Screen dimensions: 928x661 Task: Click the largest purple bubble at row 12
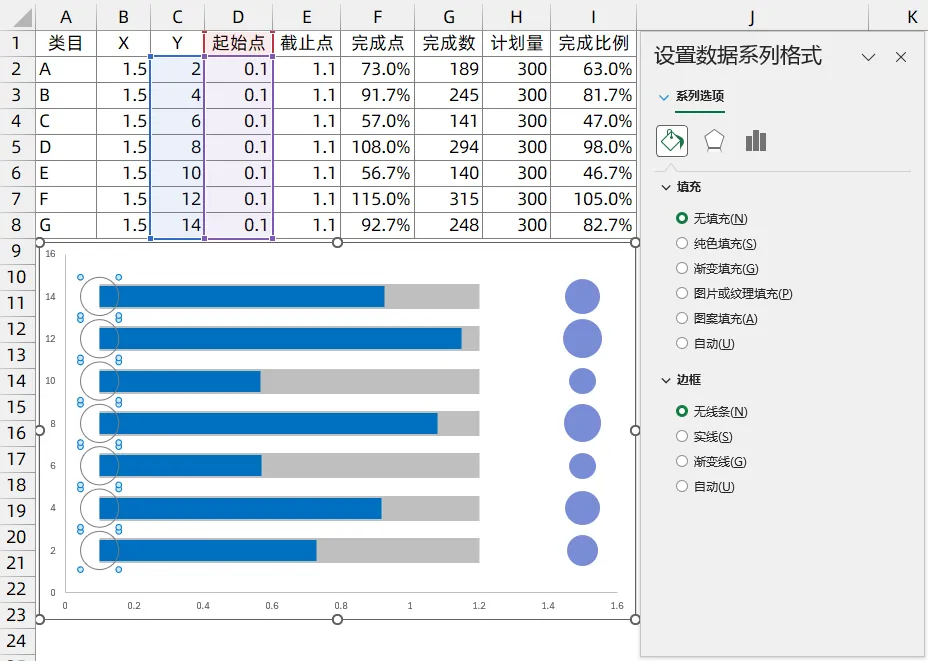pos(582,338)
